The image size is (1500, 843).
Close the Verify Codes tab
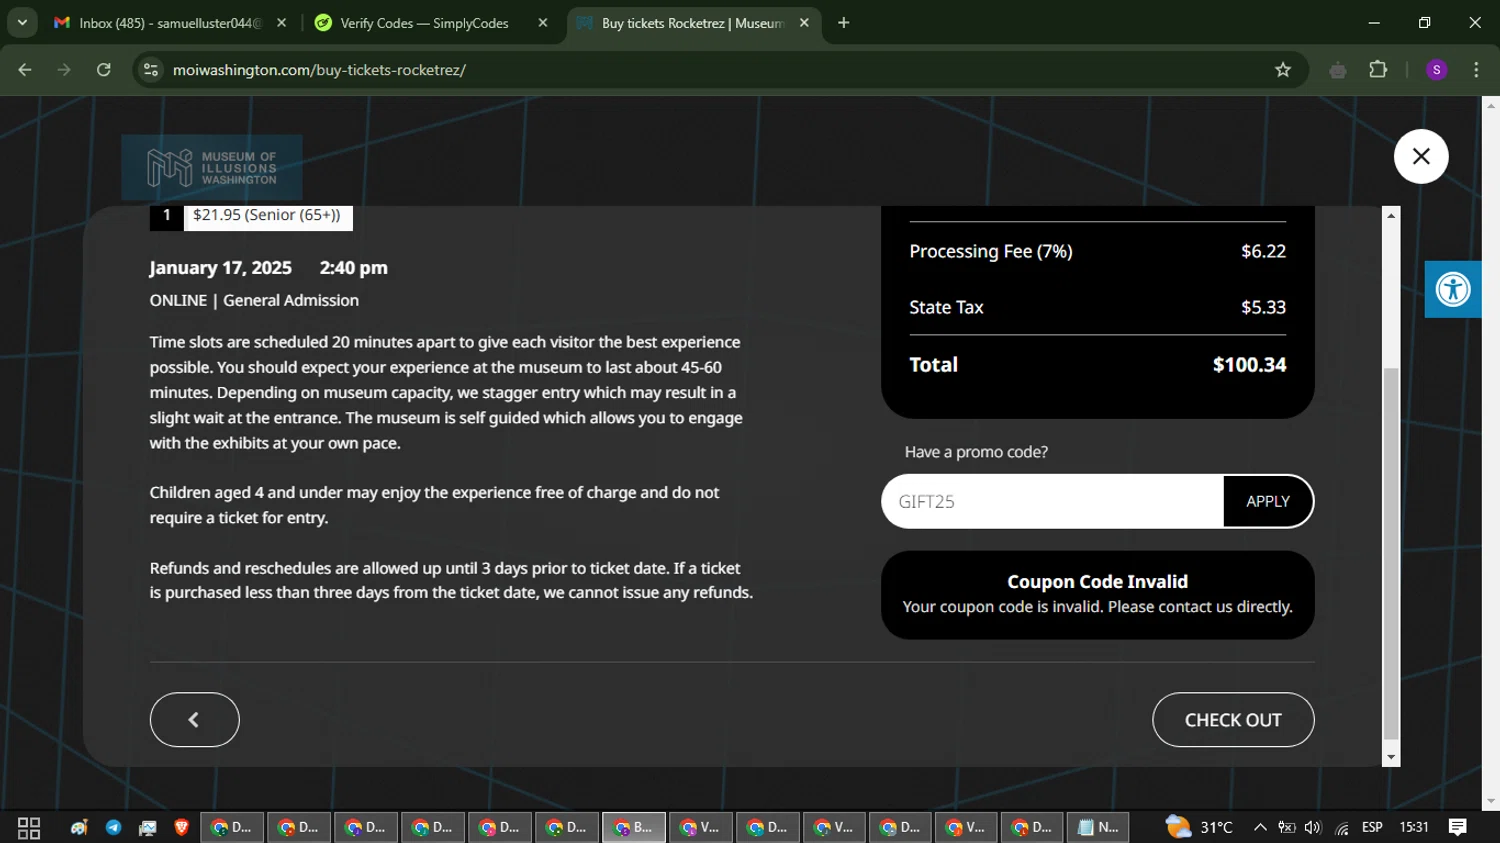tap(543, 23)
